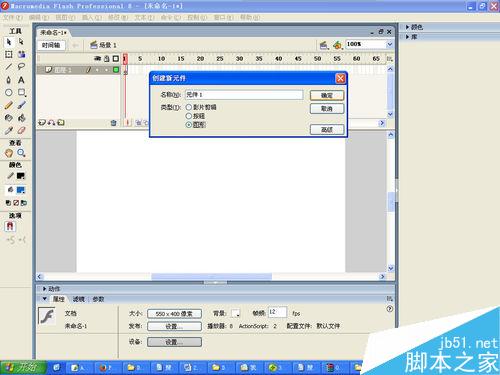Select the Eyedropper tool
This screenshot has height=375, width=500.
tap(9, 131)
